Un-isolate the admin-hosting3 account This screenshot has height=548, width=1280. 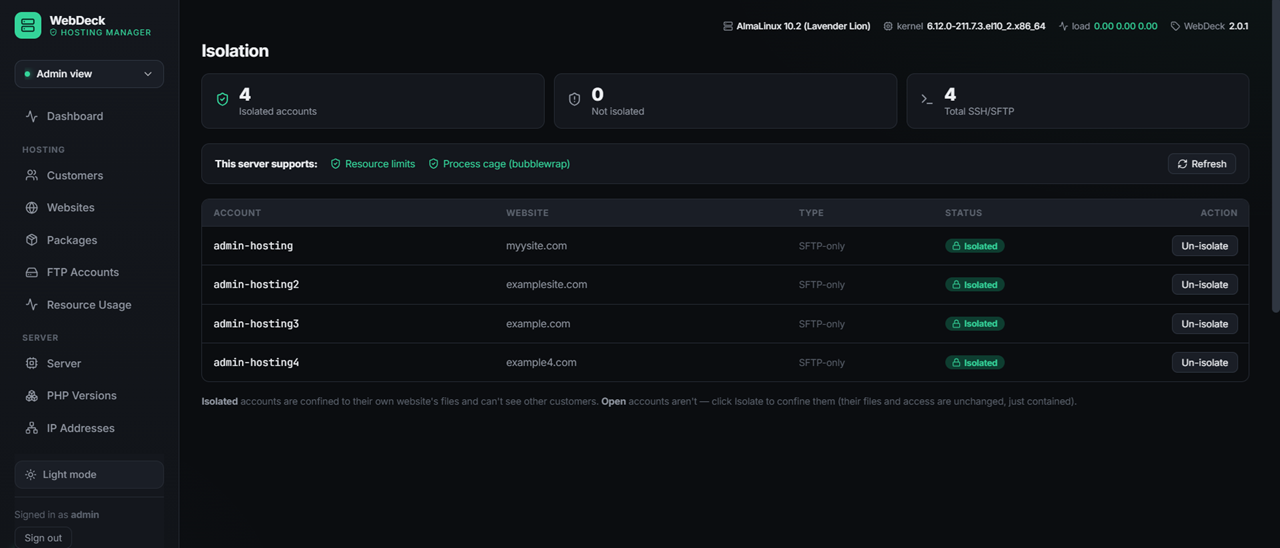tap(1205, 324)
